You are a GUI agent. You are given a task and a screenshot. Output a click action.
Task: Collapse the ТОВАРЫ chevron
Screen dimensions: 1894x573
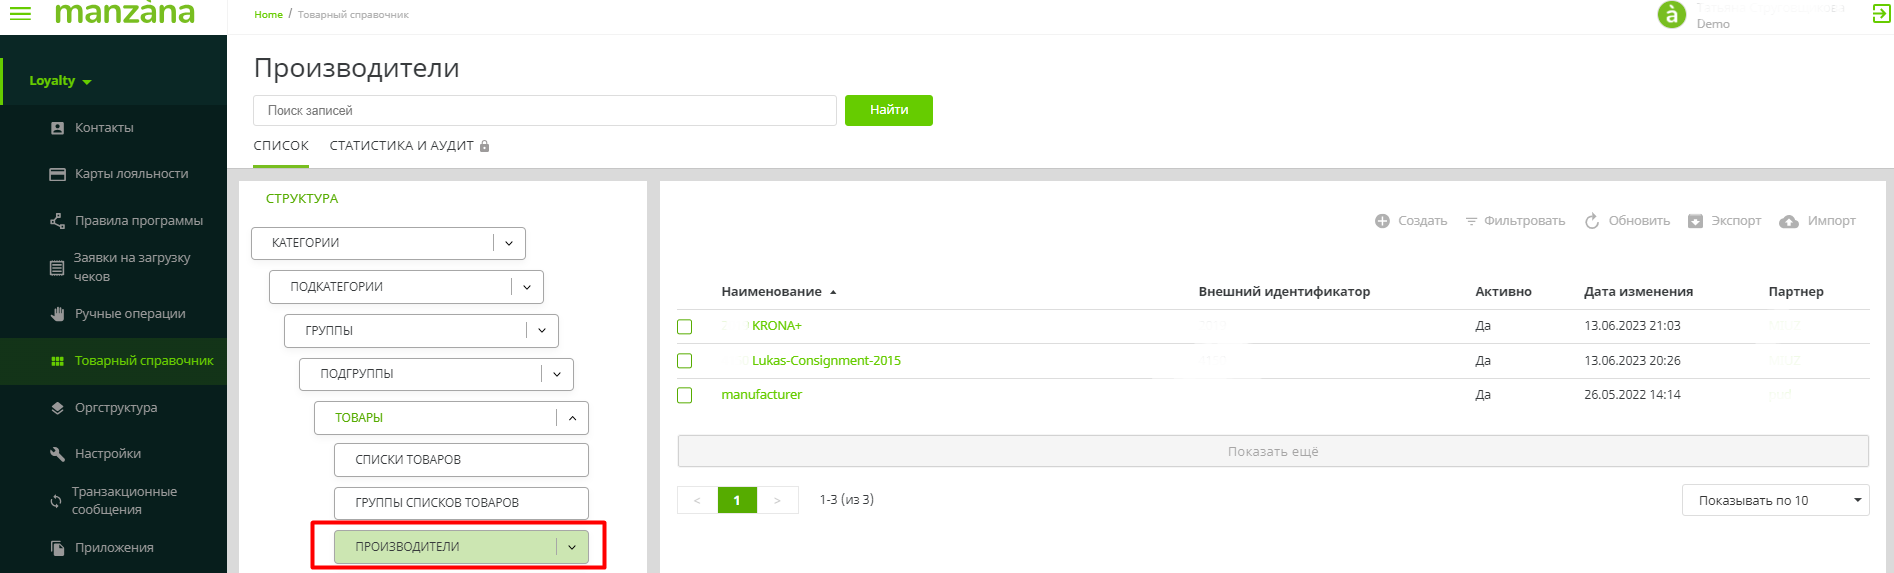(572, 418)
